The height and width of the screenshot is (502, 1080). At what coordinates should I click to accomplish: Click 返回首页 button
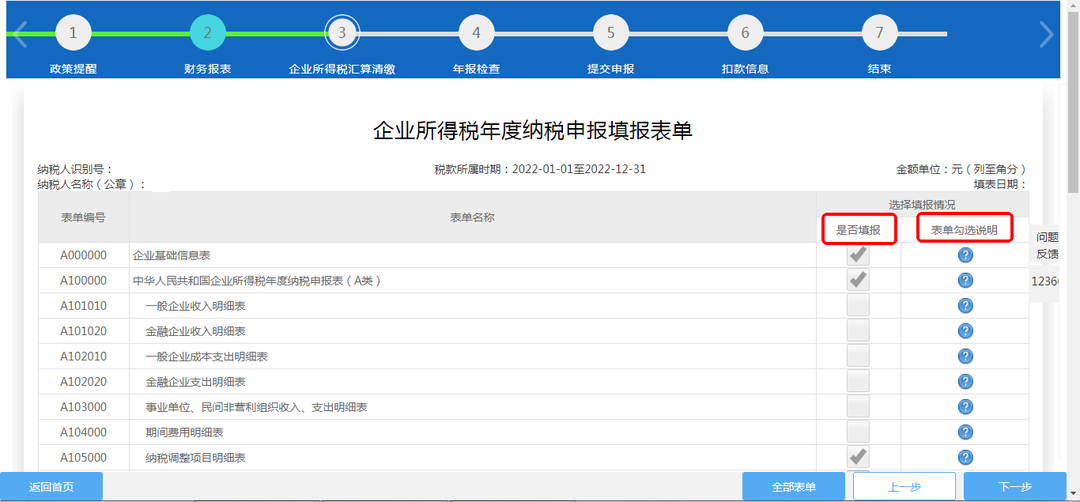51,487
